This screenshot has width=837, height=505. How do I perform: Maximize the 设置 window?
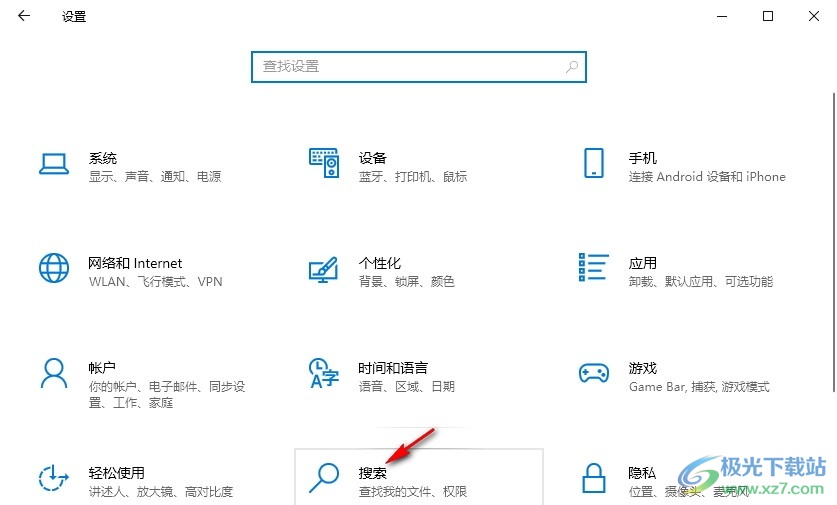768,17
